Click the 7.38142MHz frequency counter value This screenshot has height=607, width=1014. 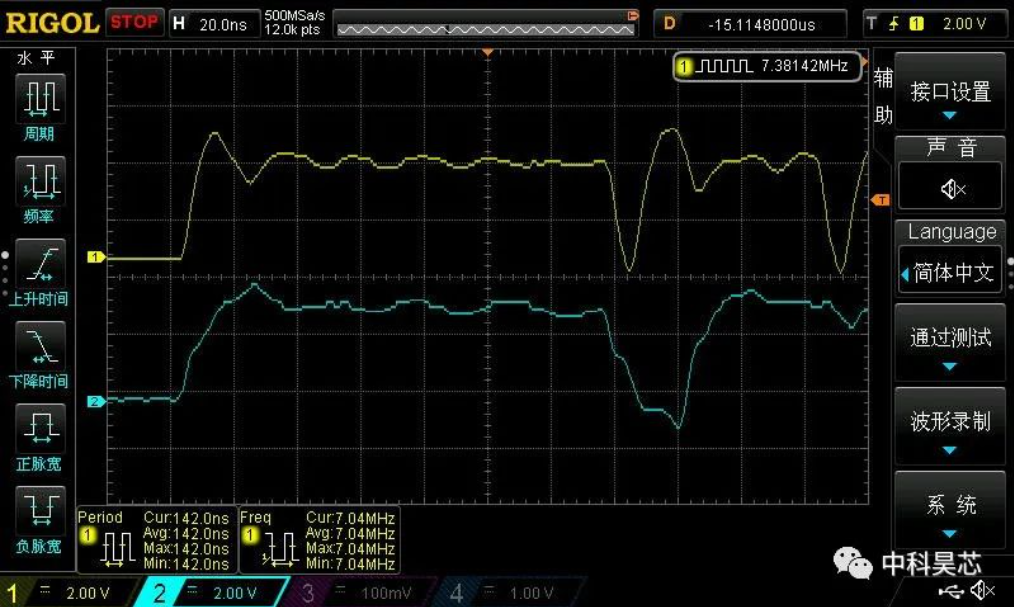tap(804, 65)
